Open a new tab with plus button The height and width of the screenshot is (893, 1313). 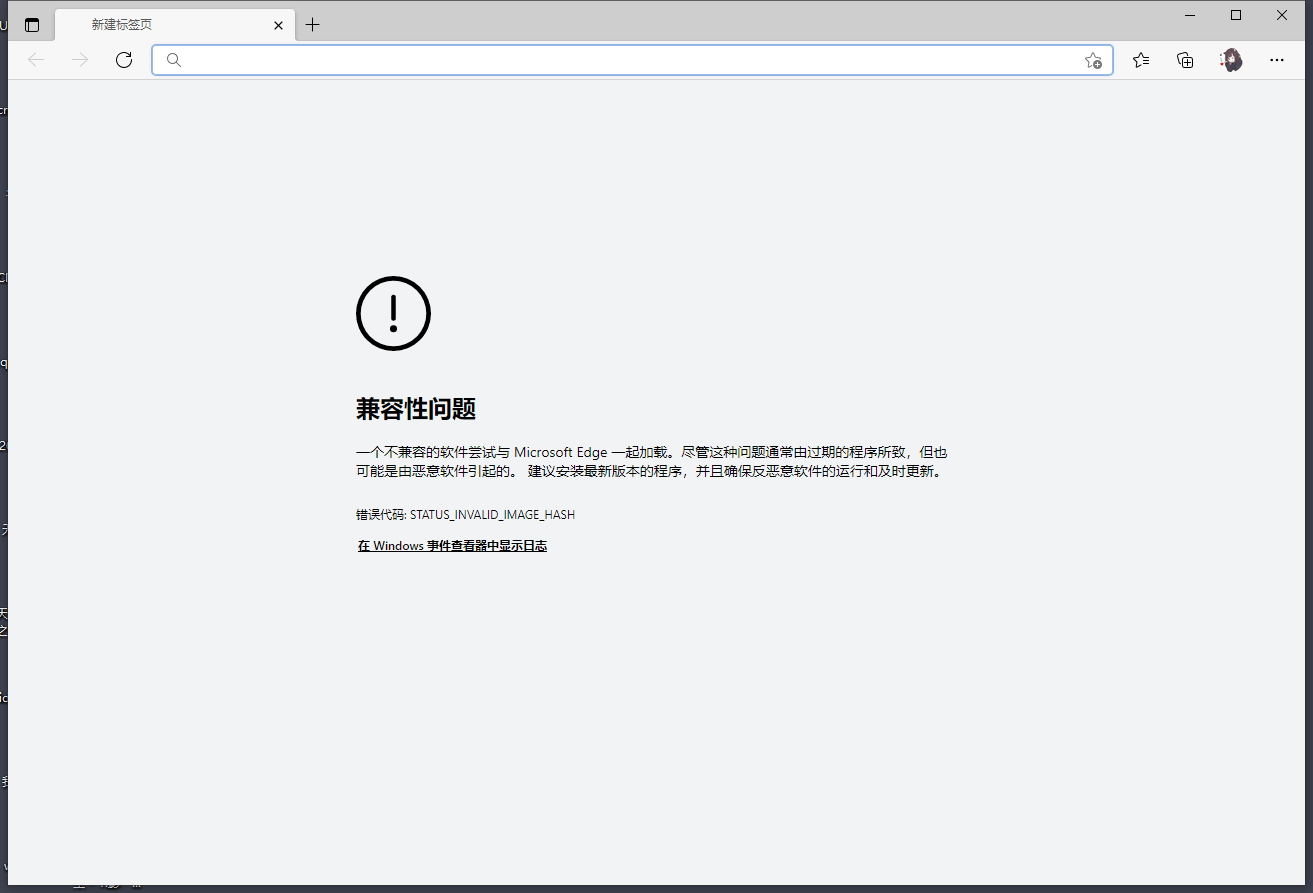(x=313, y=25)
